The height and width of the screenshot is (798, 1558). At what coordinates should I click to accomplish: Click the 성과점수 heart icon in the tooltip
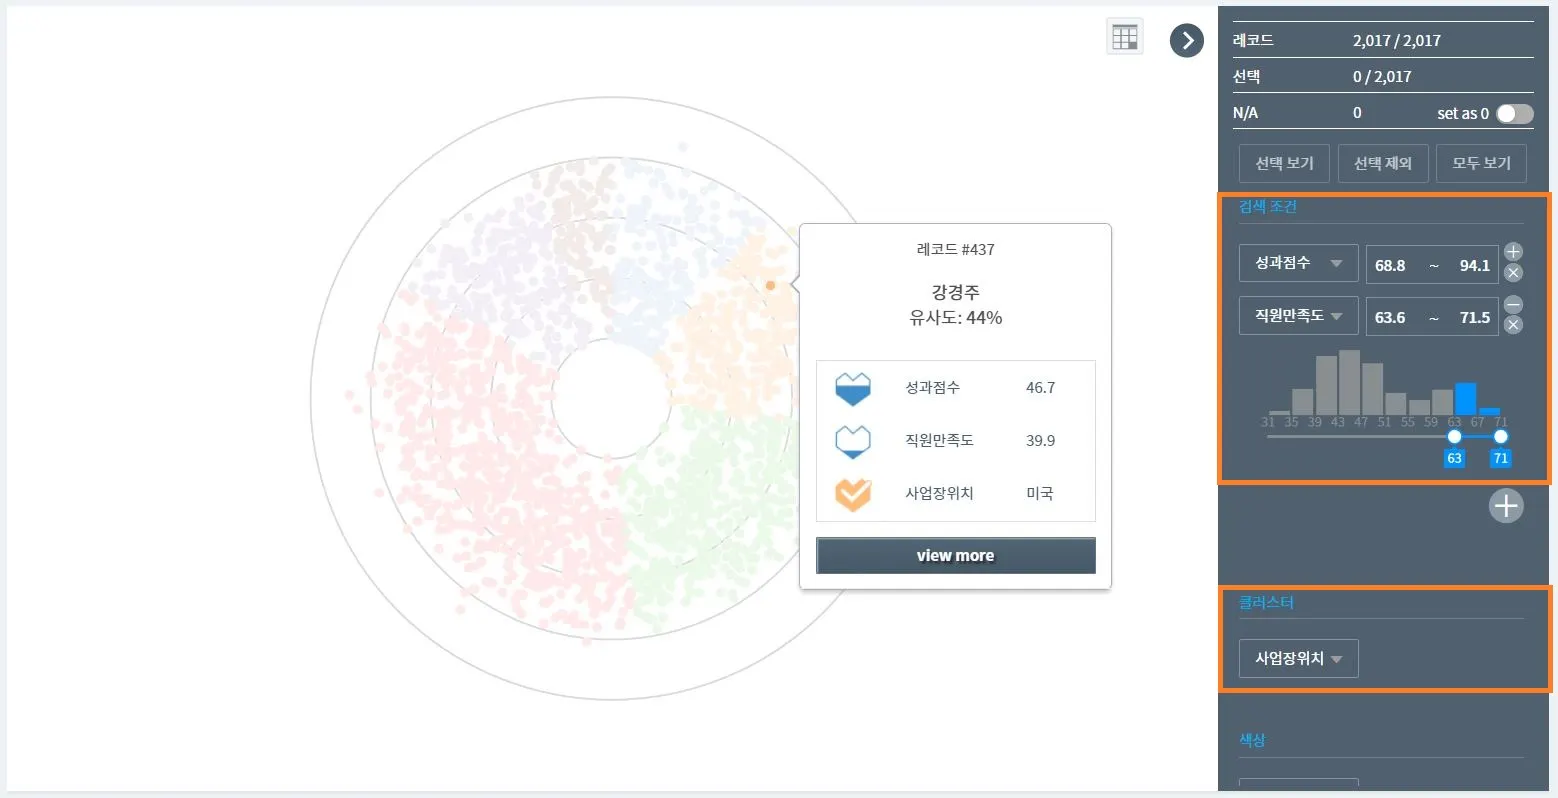tap(852, 388)
